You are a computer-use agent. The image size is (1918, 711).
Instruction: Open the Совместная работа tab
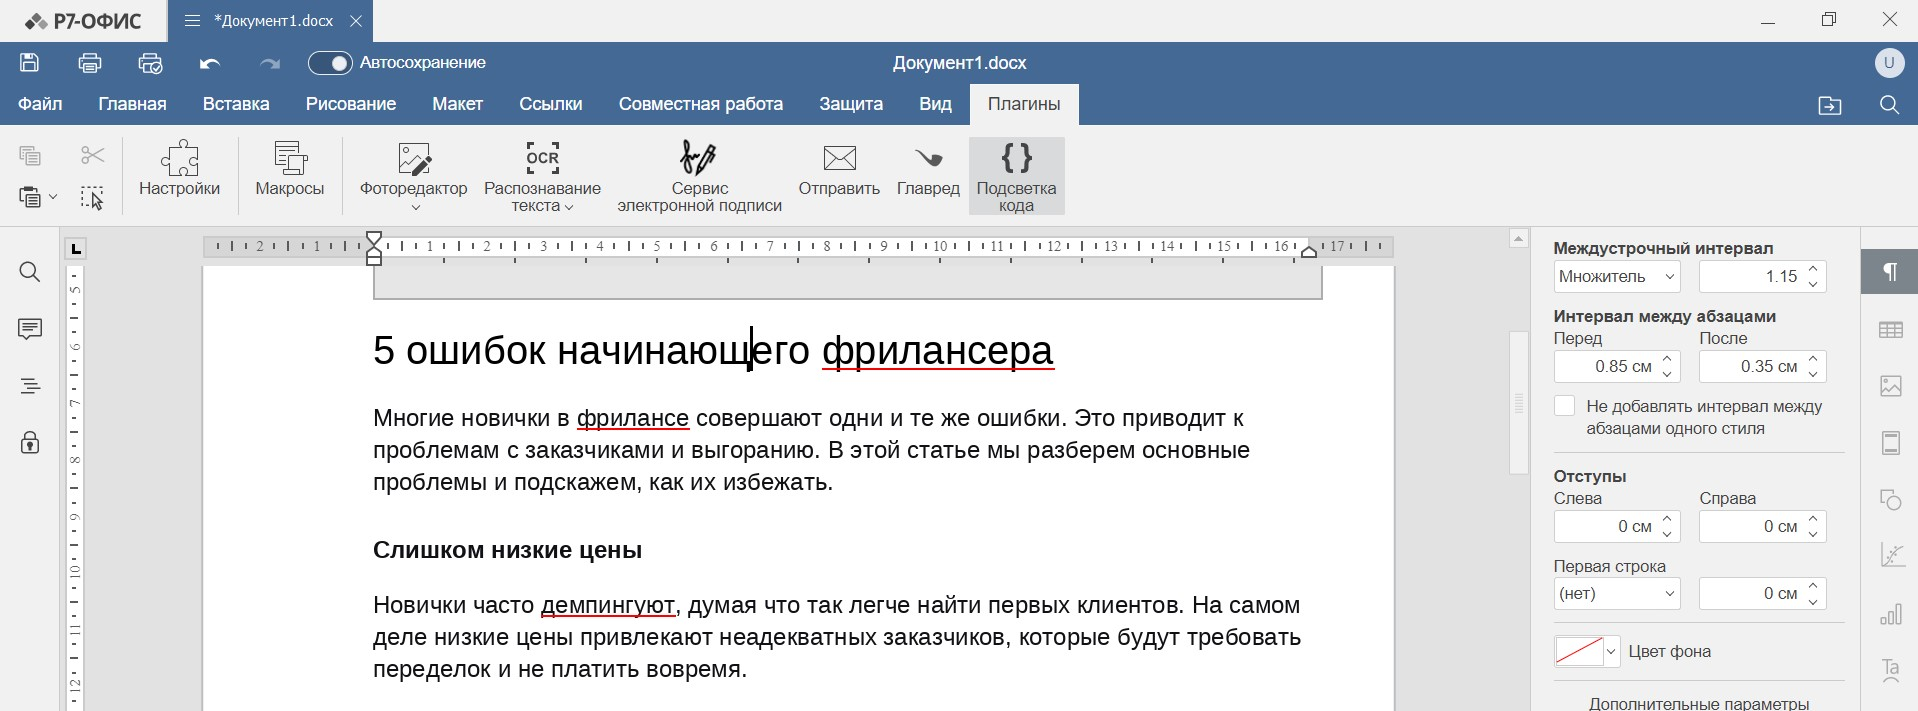(x=701, y=104)
